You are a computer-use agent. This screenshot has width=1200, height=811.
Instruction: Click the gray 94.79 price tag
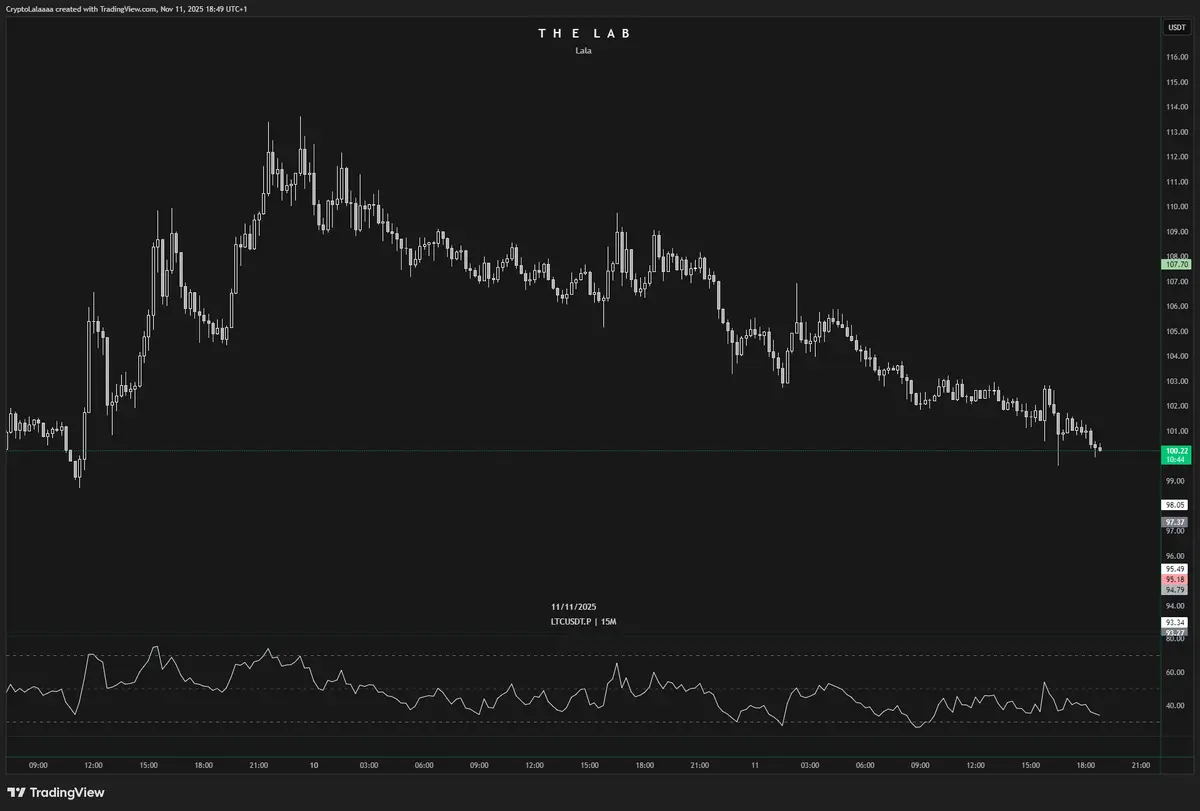coord(1177,589)
